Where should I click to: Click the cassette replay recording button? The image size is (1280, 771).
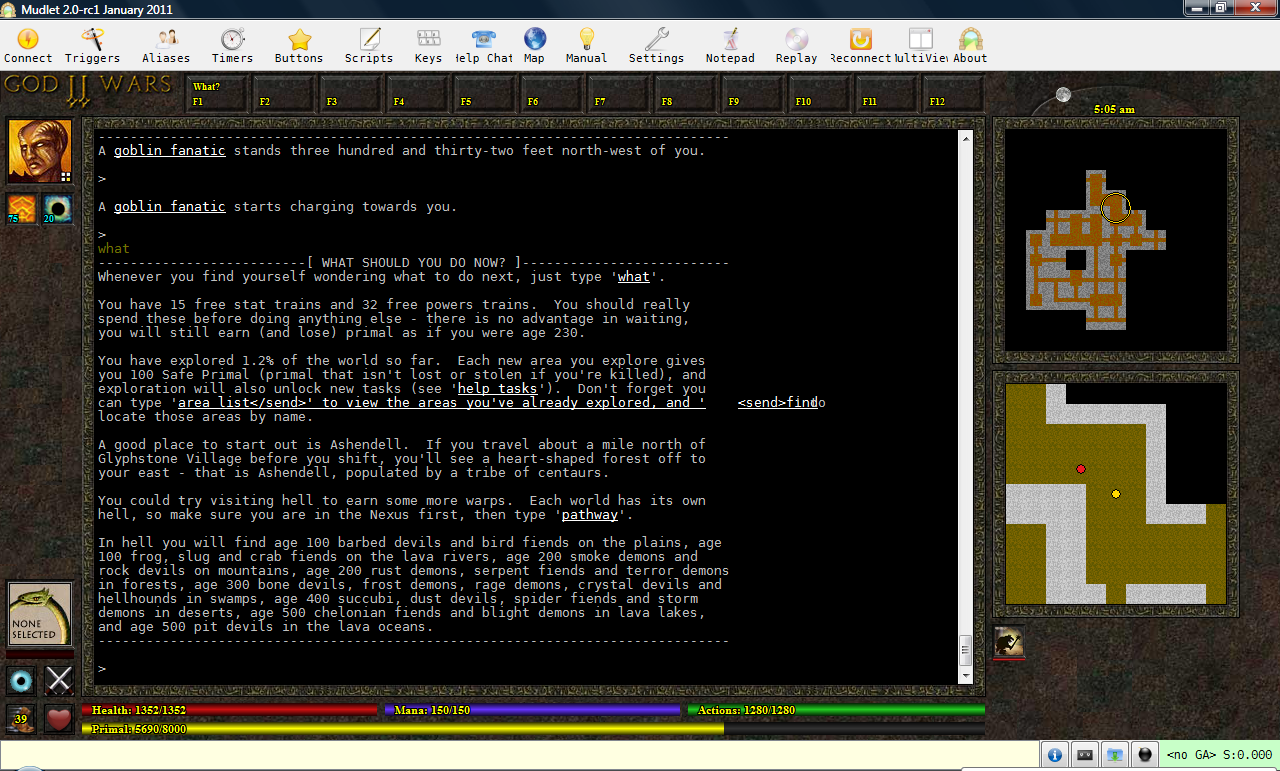(x=1085, y=755)
